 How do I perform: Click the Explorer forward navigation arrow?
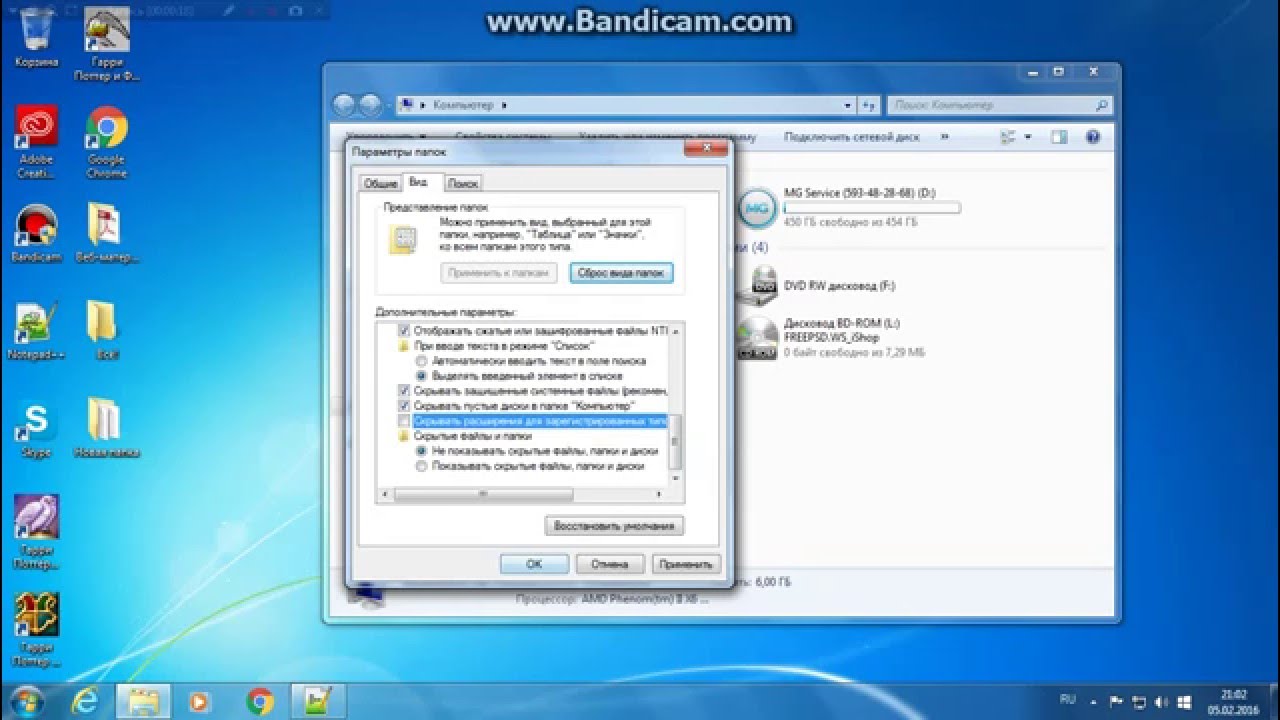click(x=370, y=104)
